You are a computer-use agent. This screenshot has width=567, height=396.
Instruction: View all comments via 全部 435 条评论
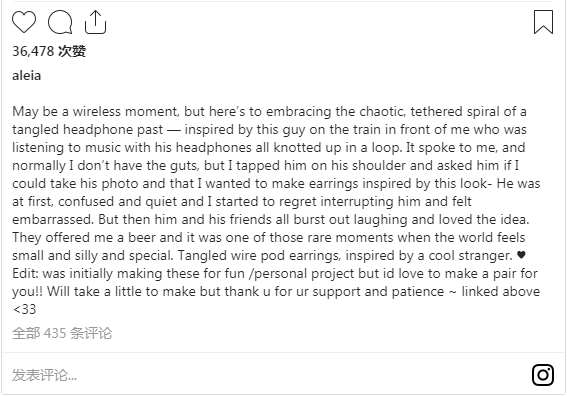pos(62,333)
